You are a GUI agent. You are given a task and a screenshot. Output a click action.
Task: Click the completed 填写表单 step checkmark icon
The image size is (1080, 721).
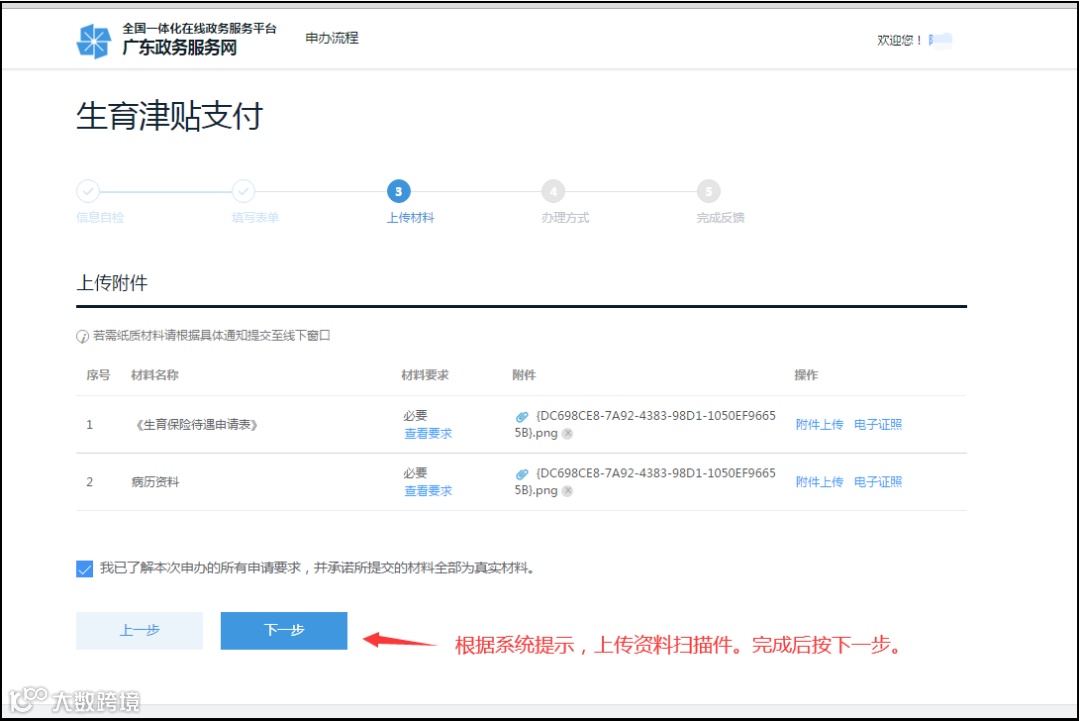[243, 191]
